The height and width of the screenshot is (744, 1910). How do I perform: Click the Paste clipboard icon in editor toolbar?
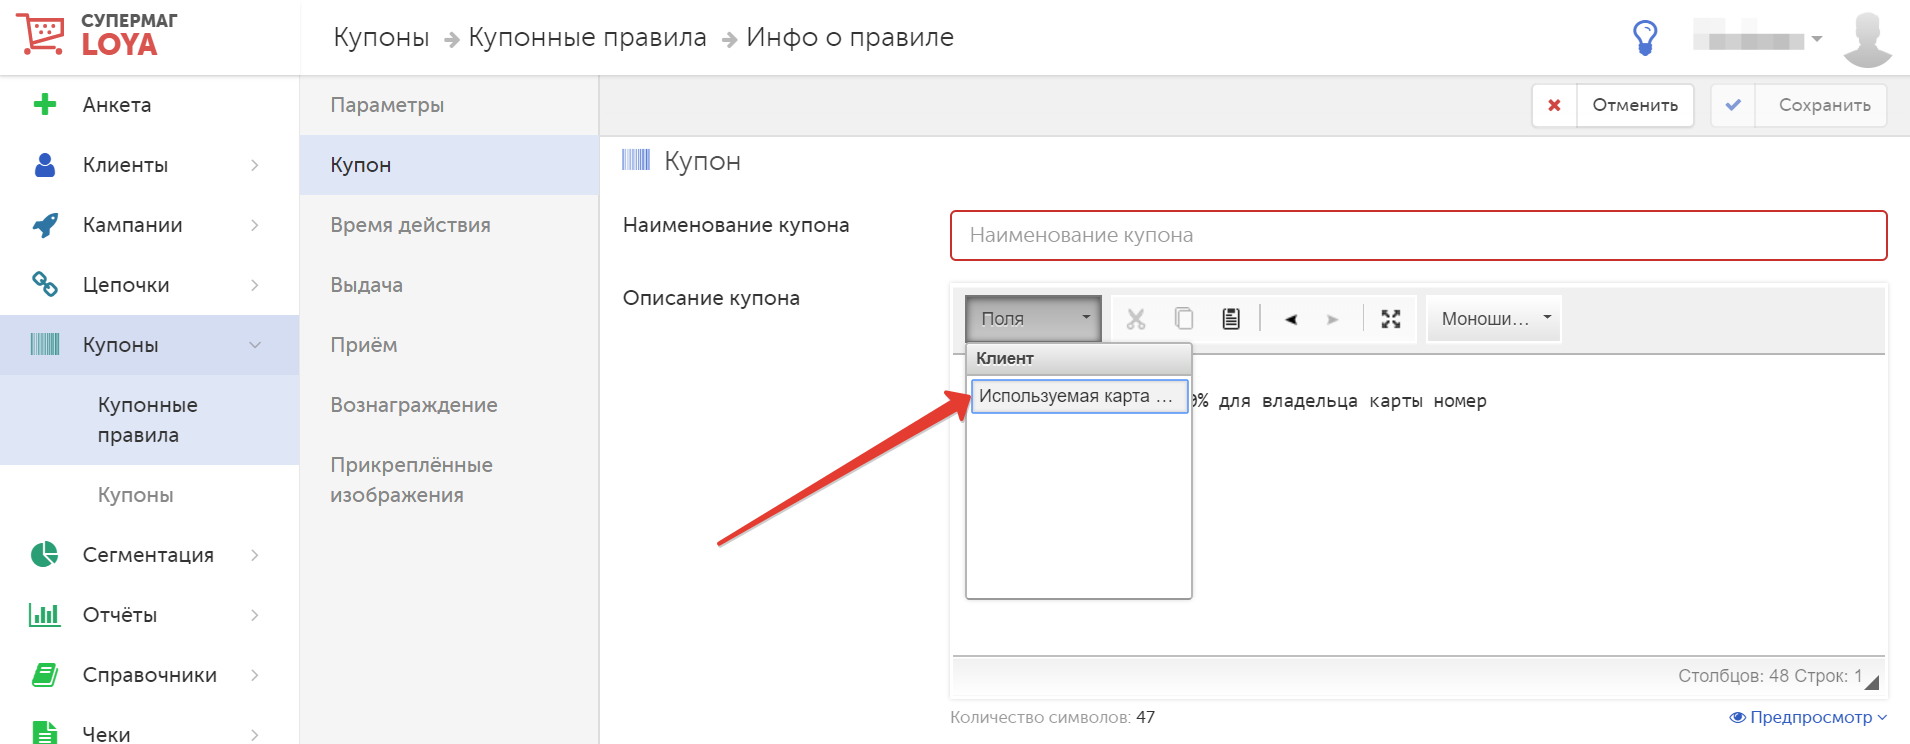pyautogui.click(x=1231, y=319)
